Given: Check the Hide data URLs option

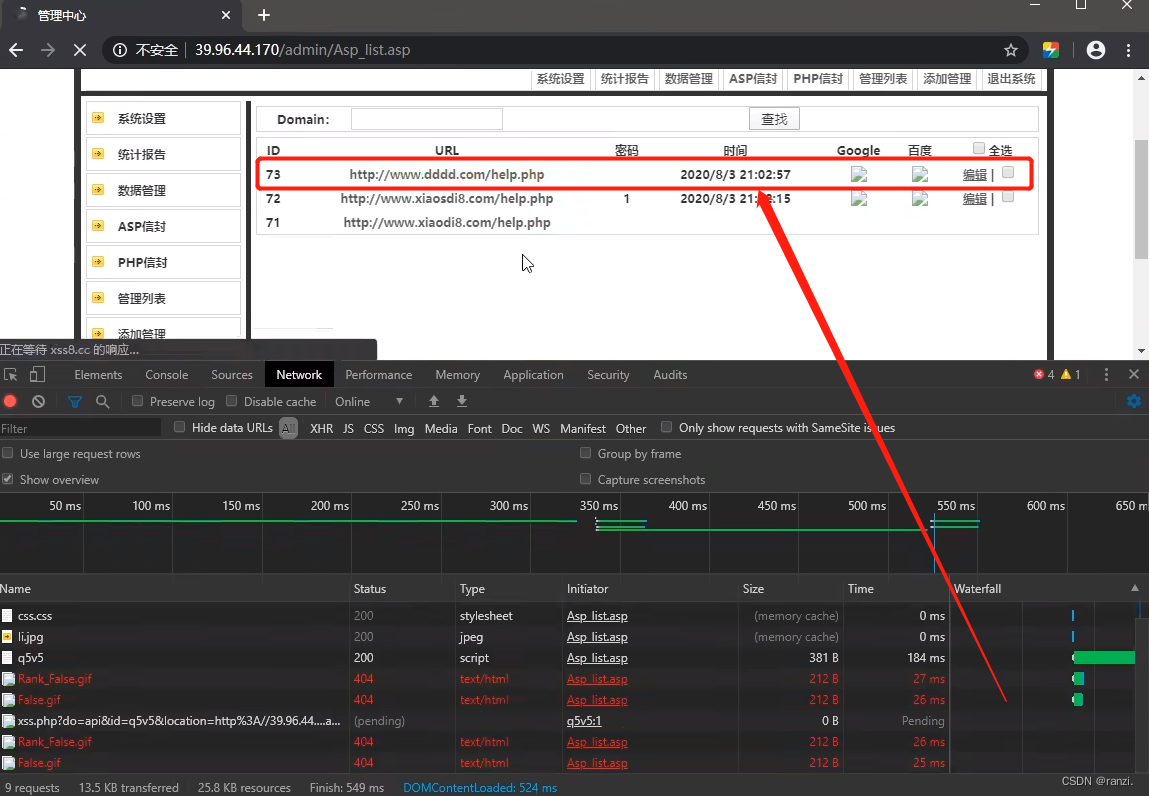Looking at the screenshot, I should [180, 427].
